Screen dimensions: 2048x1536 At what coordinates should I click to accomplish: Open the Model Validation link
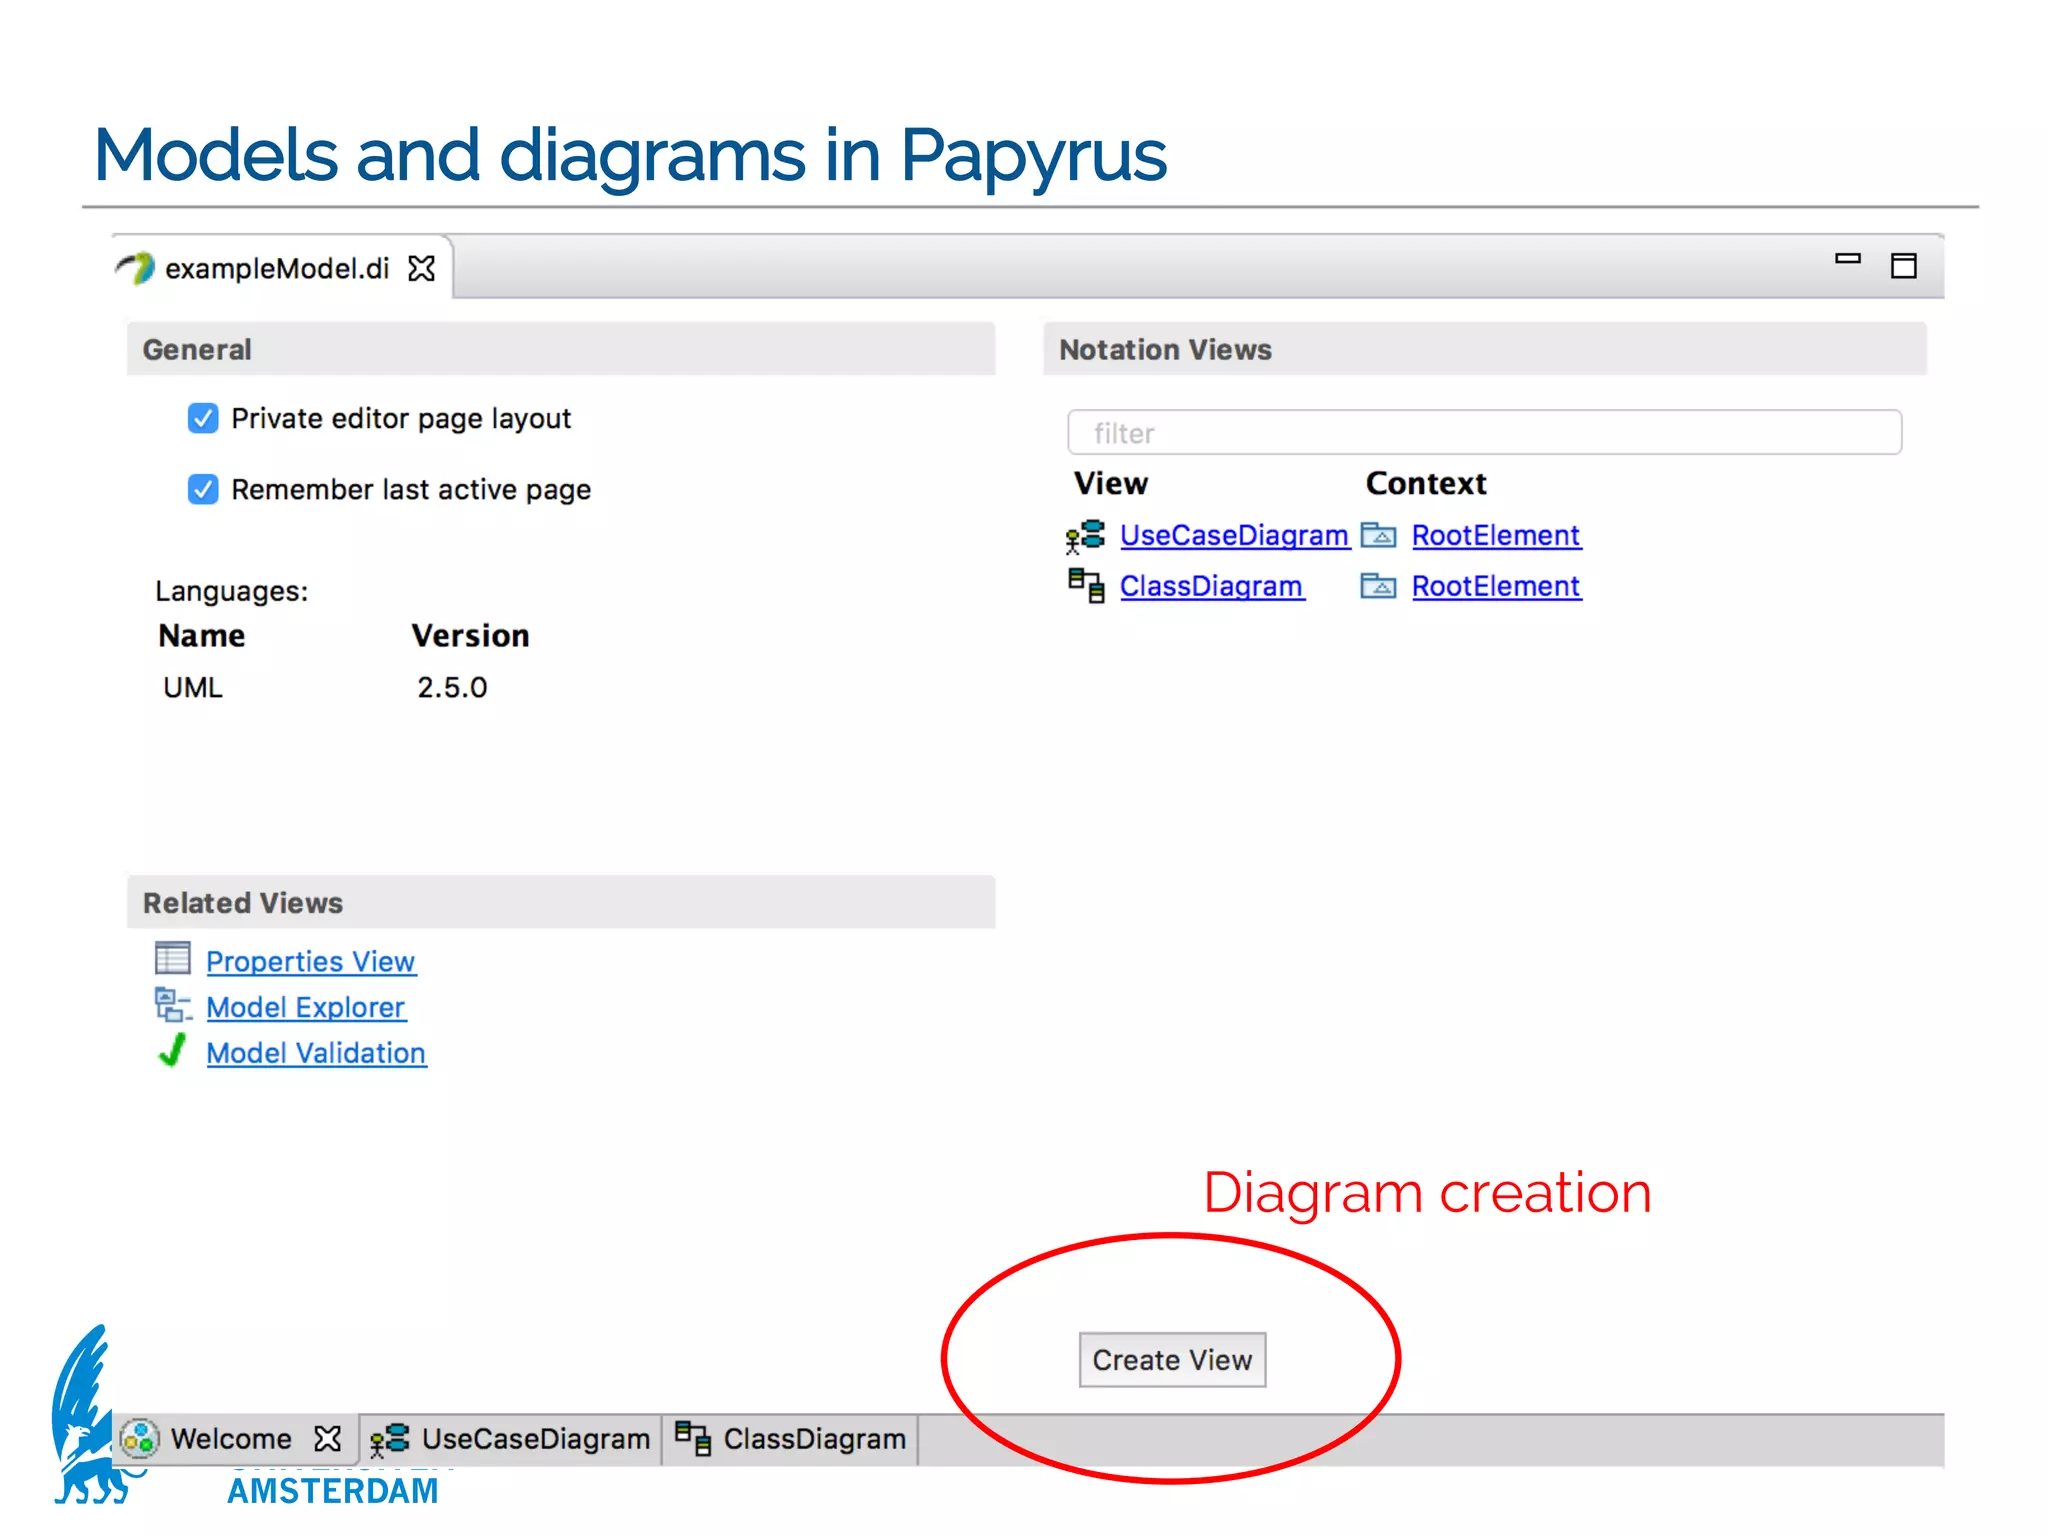tap(316, 1053)
